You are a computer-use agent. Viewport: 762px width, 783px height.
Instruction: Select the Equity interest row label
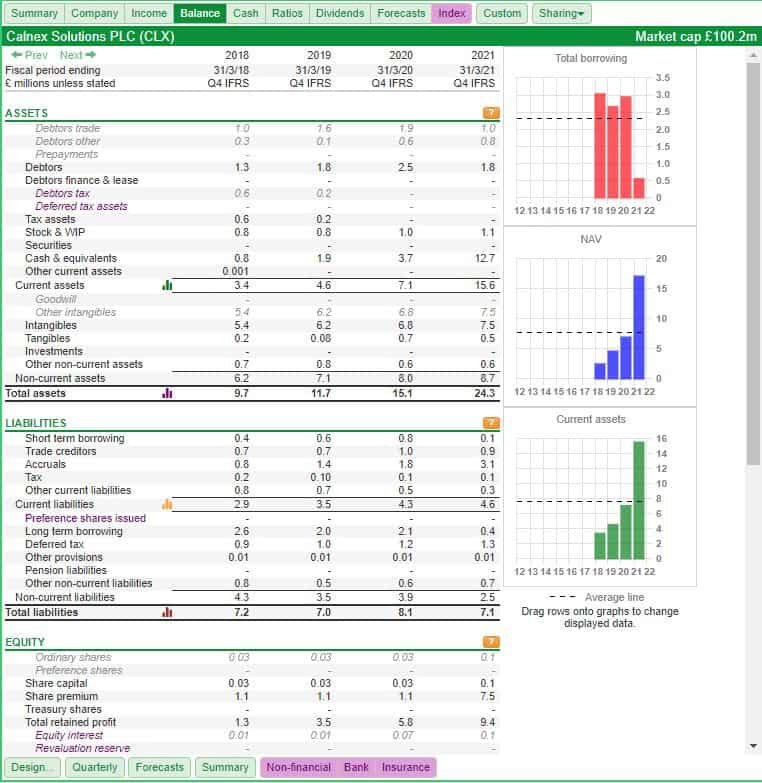click(69, 735)
